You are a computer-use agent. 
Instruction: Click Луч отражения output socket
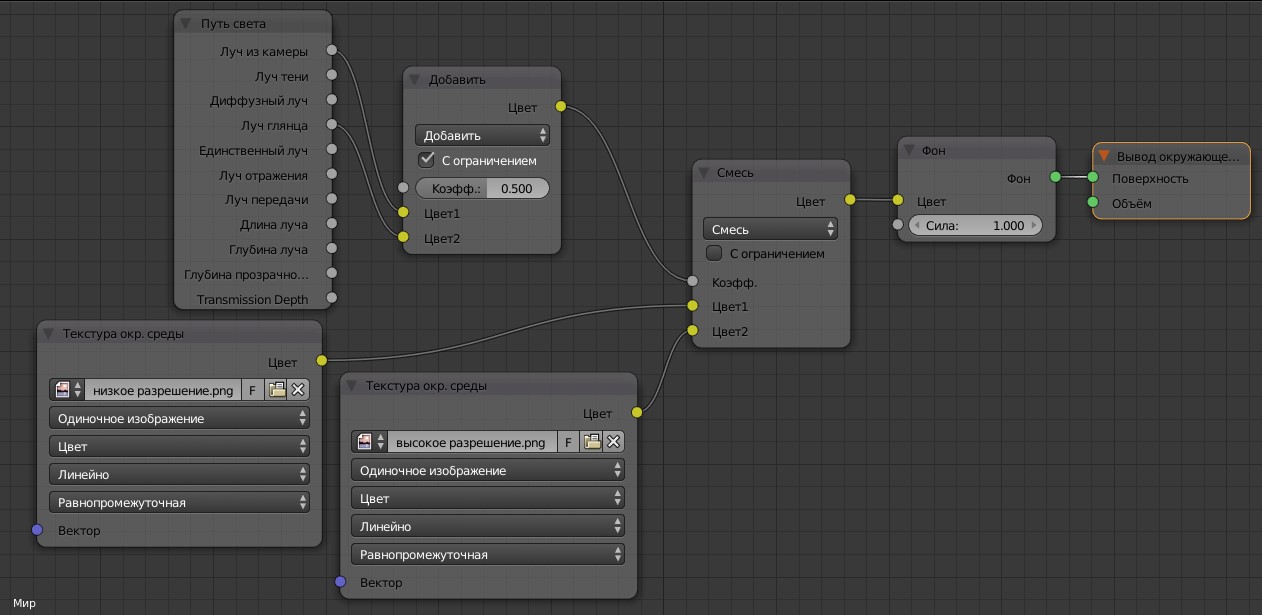coord(331,175)
